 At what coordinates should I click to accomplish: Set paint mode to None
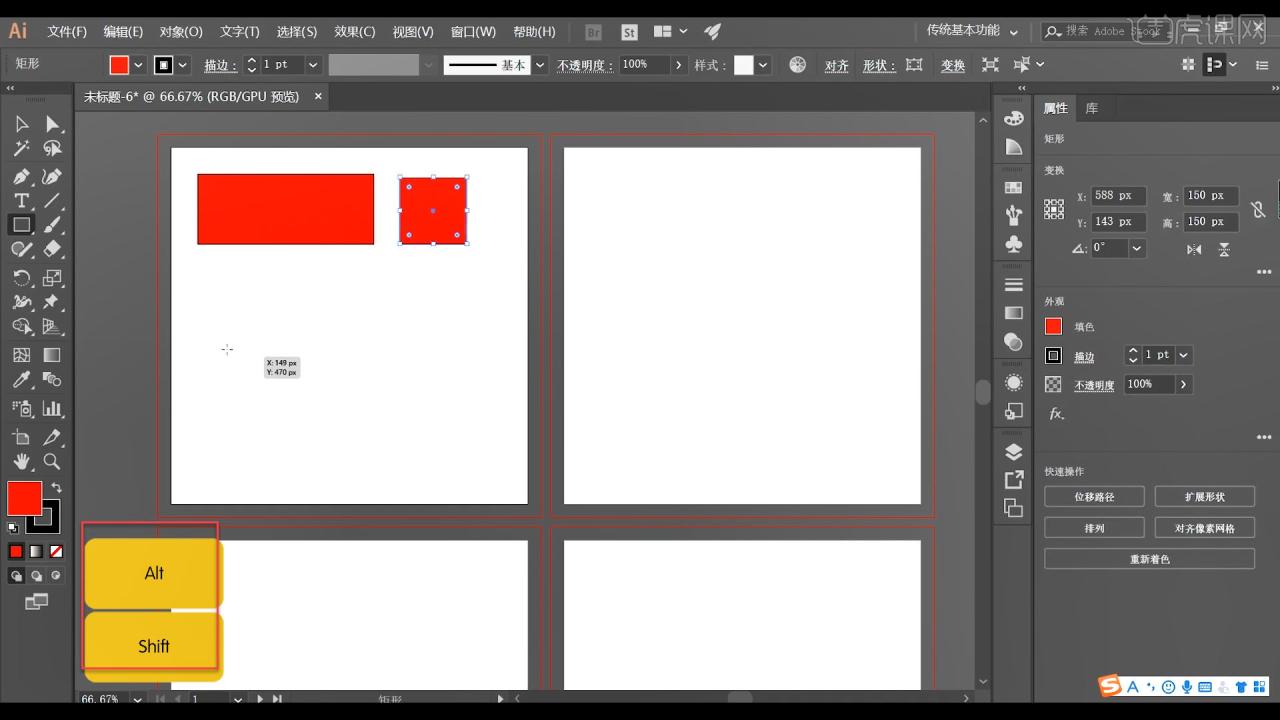56,551
